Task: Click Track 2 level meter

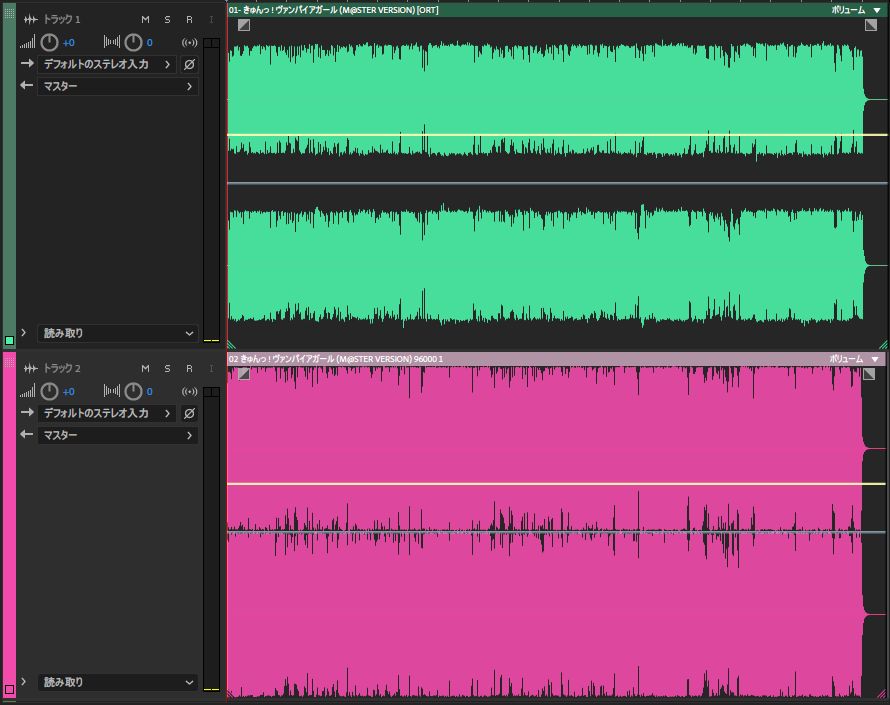Action: tap(211, 539)
